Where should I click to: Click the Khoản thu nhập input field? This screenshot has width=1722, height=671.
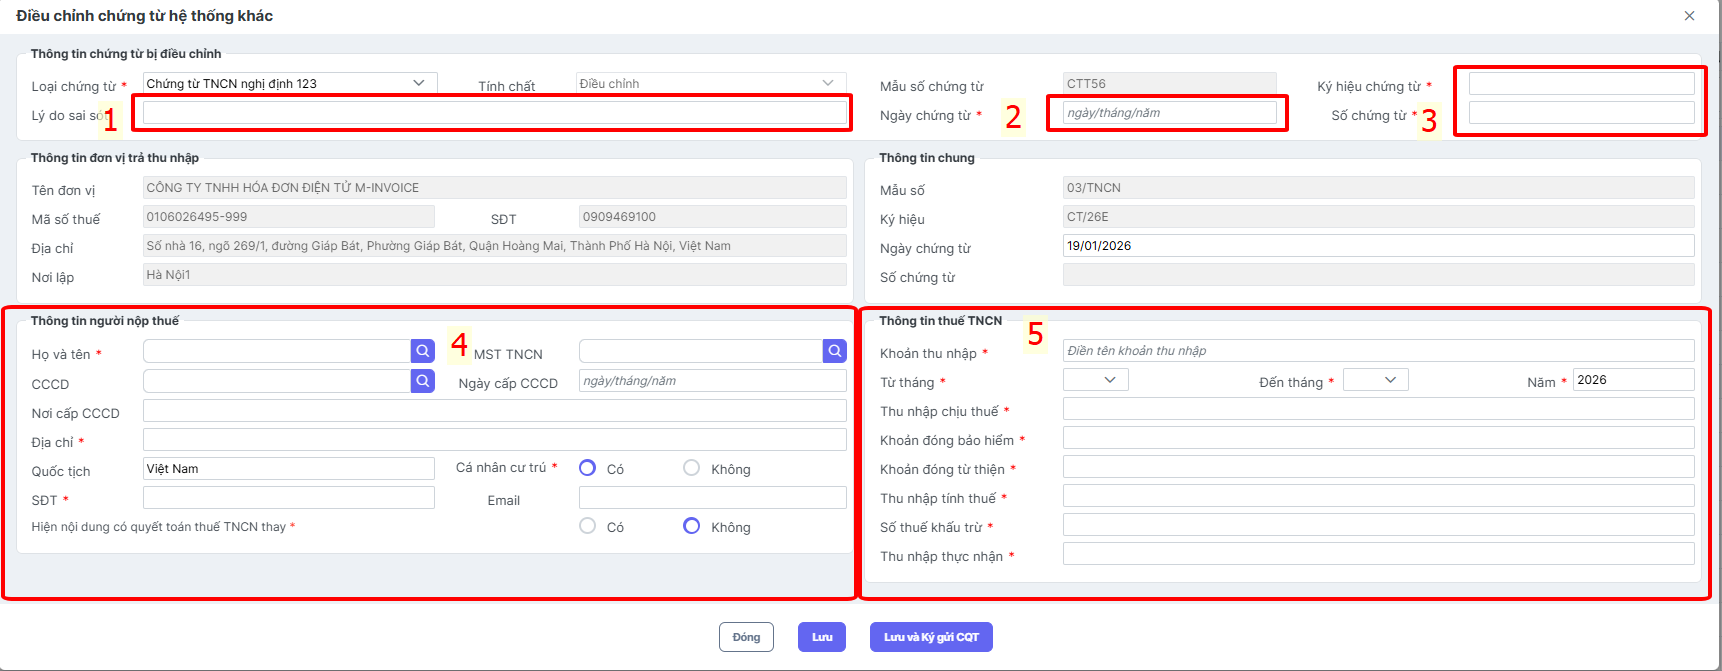coord(1378,351)
